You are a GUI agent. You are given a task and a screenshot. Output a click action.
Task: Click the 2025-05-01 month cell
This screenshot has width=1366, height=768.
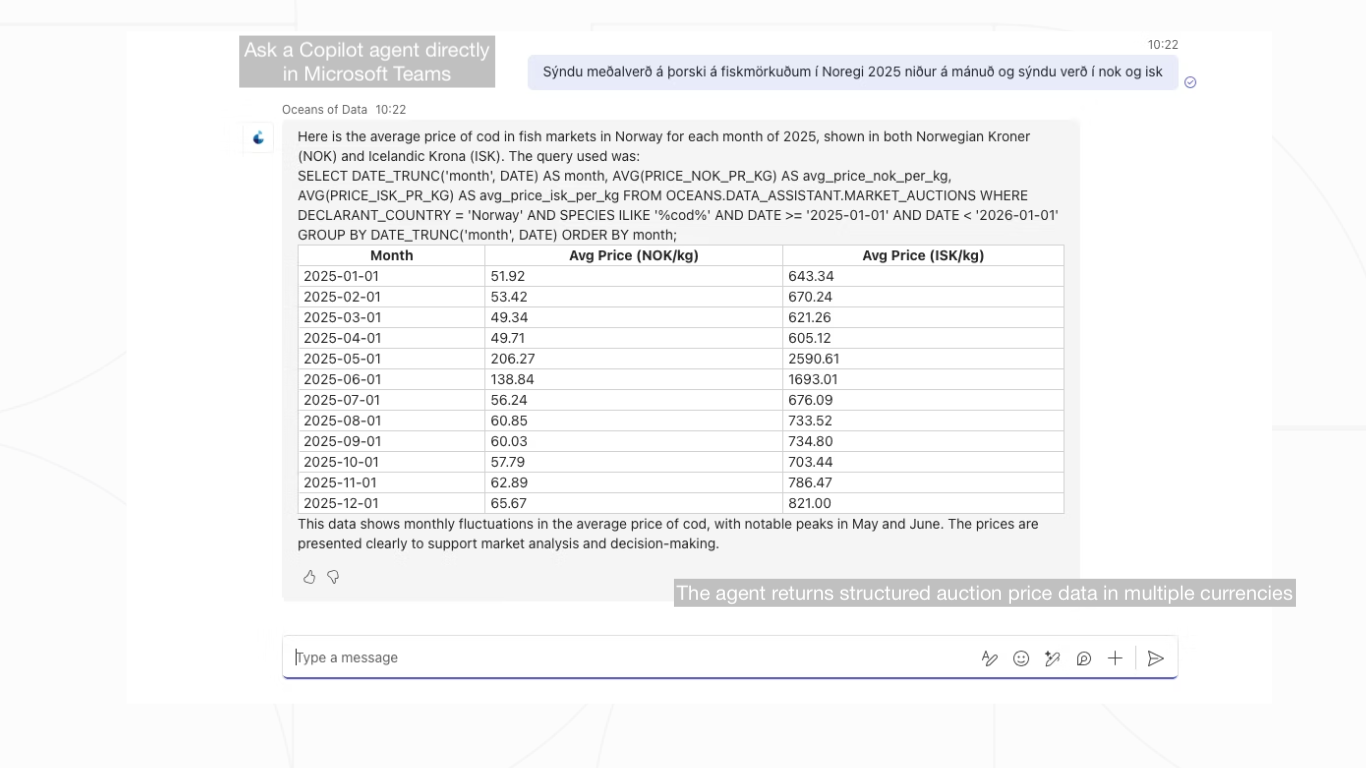(391, 359)
